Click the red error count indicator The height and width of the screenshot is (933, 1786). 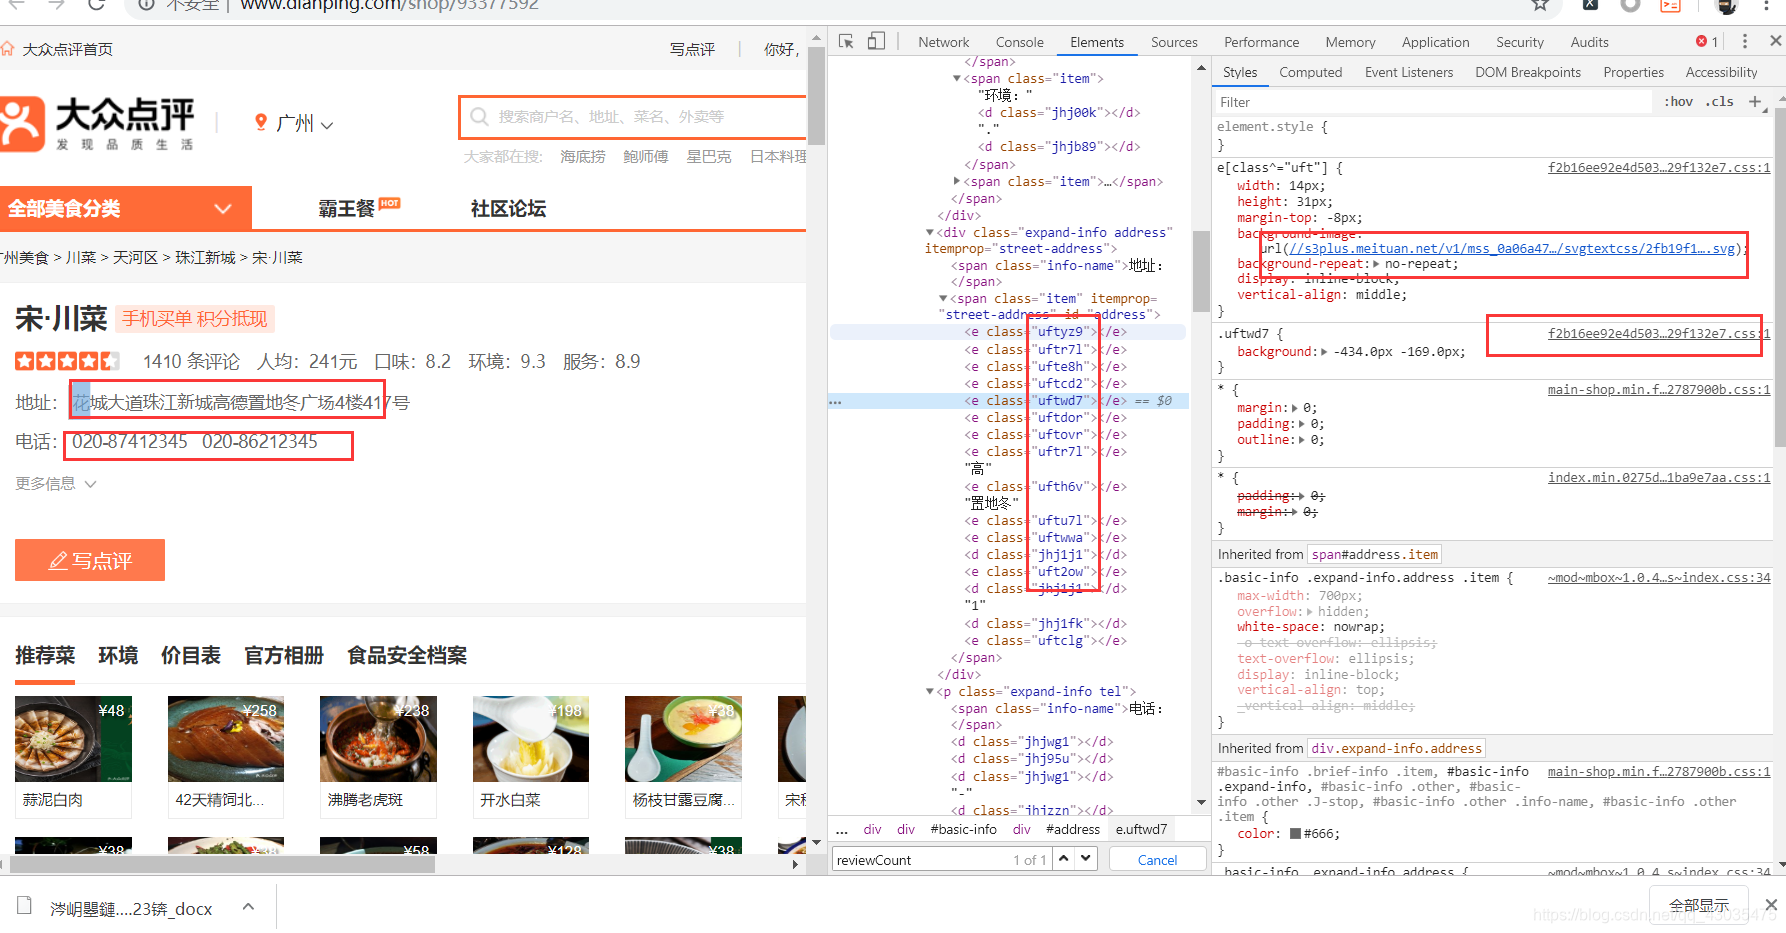tap(1707, 41)
